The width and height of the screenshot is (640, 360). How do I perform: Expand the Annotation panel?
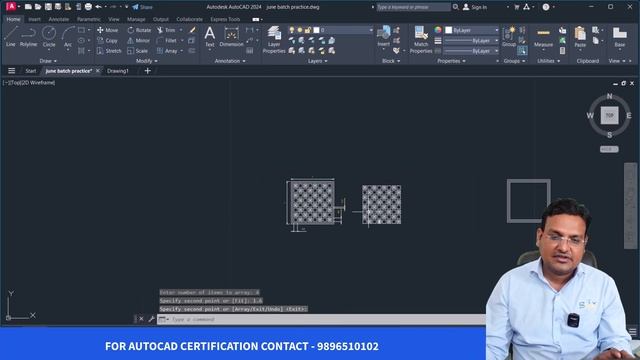coord(230,61)
